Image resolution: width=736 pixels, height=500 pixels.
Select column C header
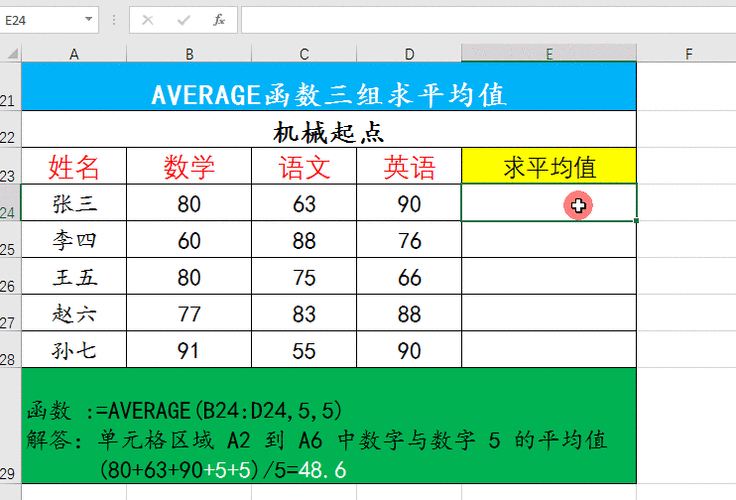tap(304, 54)
